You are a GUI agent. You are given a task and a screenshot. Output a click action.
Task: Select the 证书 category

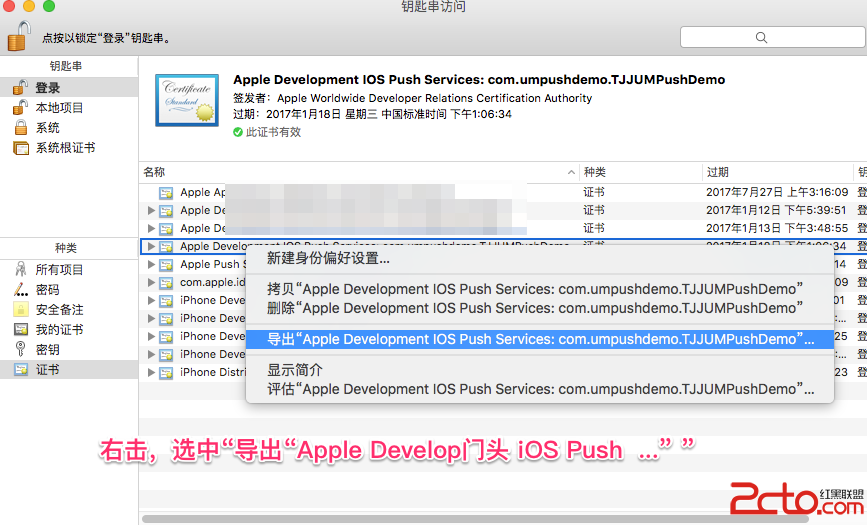(69, 370)
